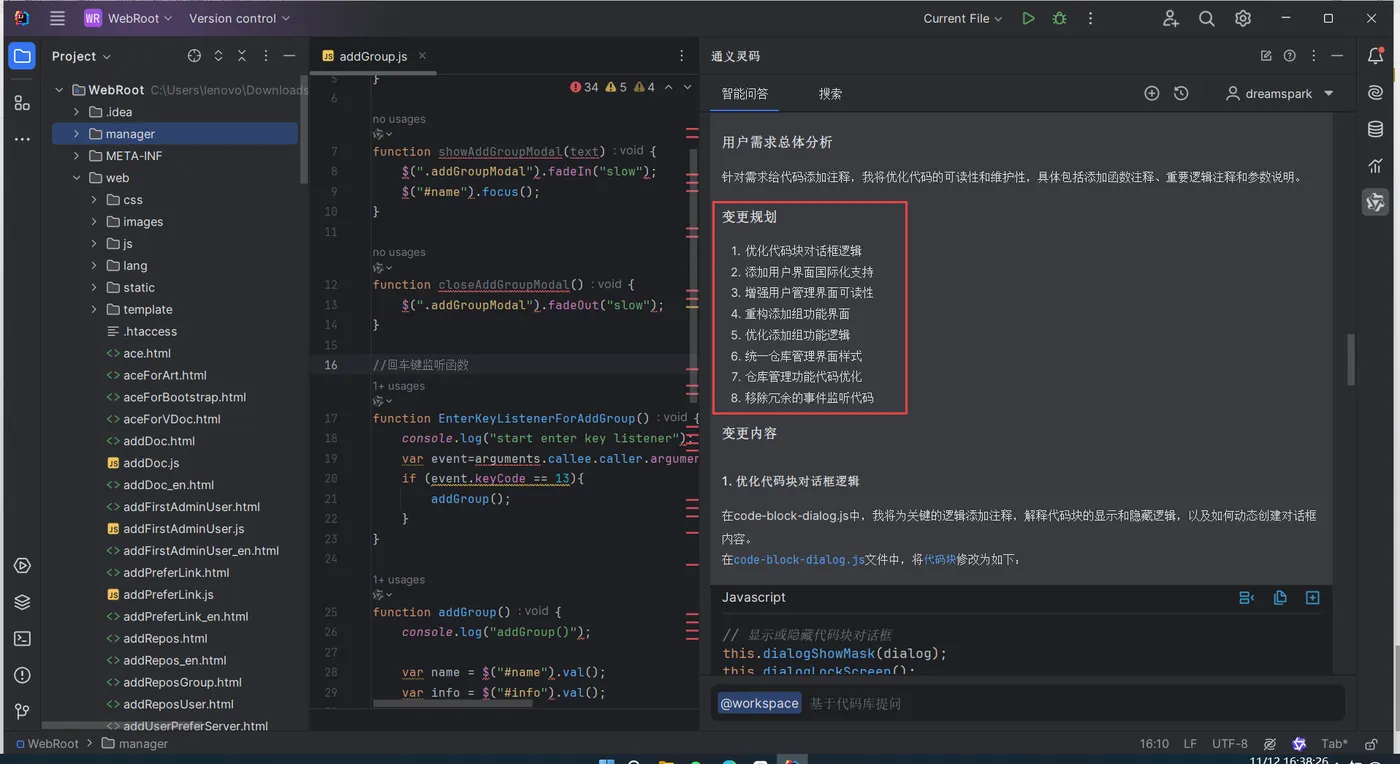Open code-block-dialog.js file link
This screenshot has width=1400, height=764.
click(799, 560)
